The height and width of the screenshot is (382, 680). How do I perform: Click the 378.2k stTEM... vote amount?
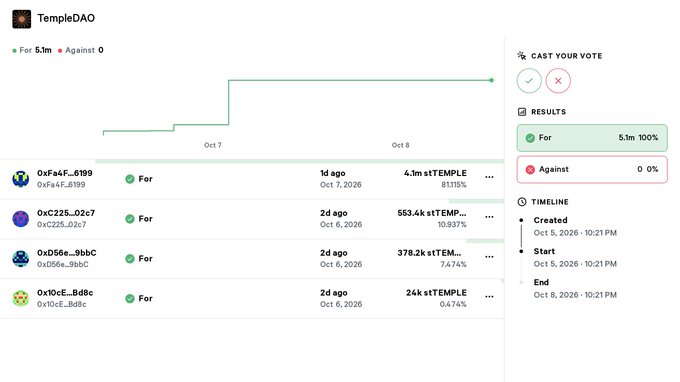click(x=429, y=253)
